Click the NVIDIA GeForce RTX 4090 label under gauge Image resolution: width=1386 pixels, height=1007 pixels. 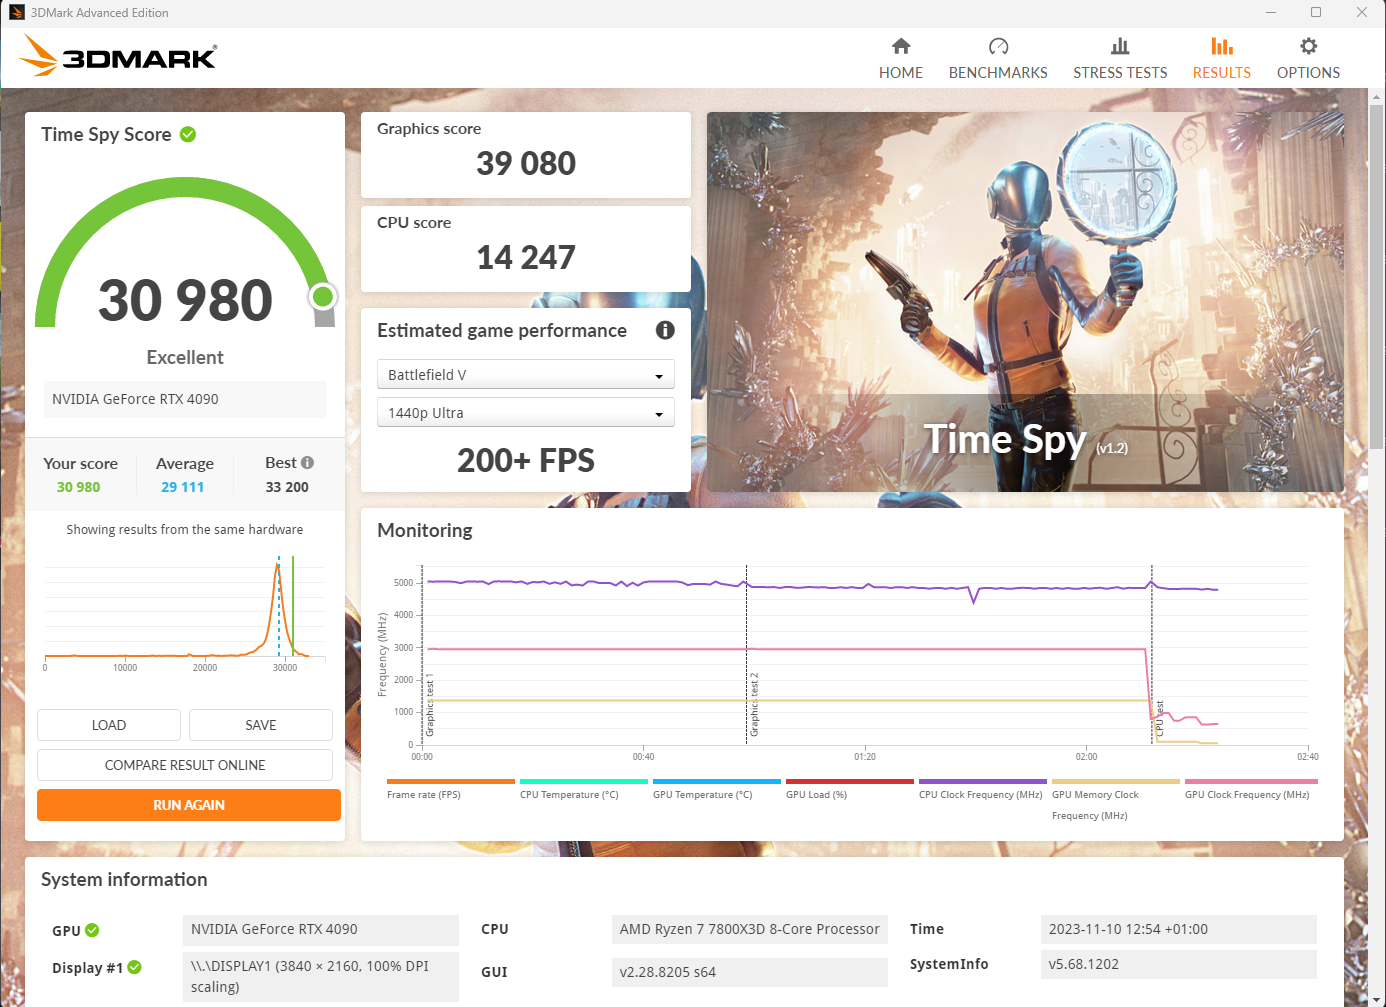click(185, 399)
